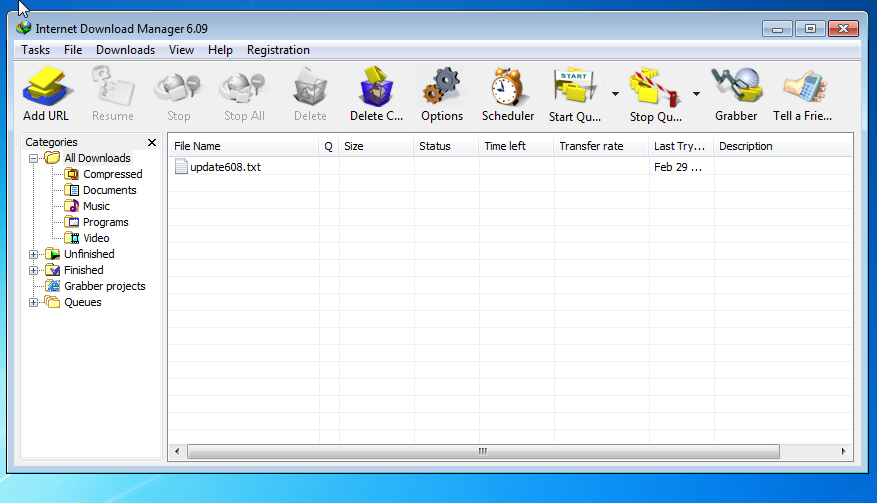Viewport: 877px width, 503px height.
Task: Sort by Time left column header
Action: [517, 146]
